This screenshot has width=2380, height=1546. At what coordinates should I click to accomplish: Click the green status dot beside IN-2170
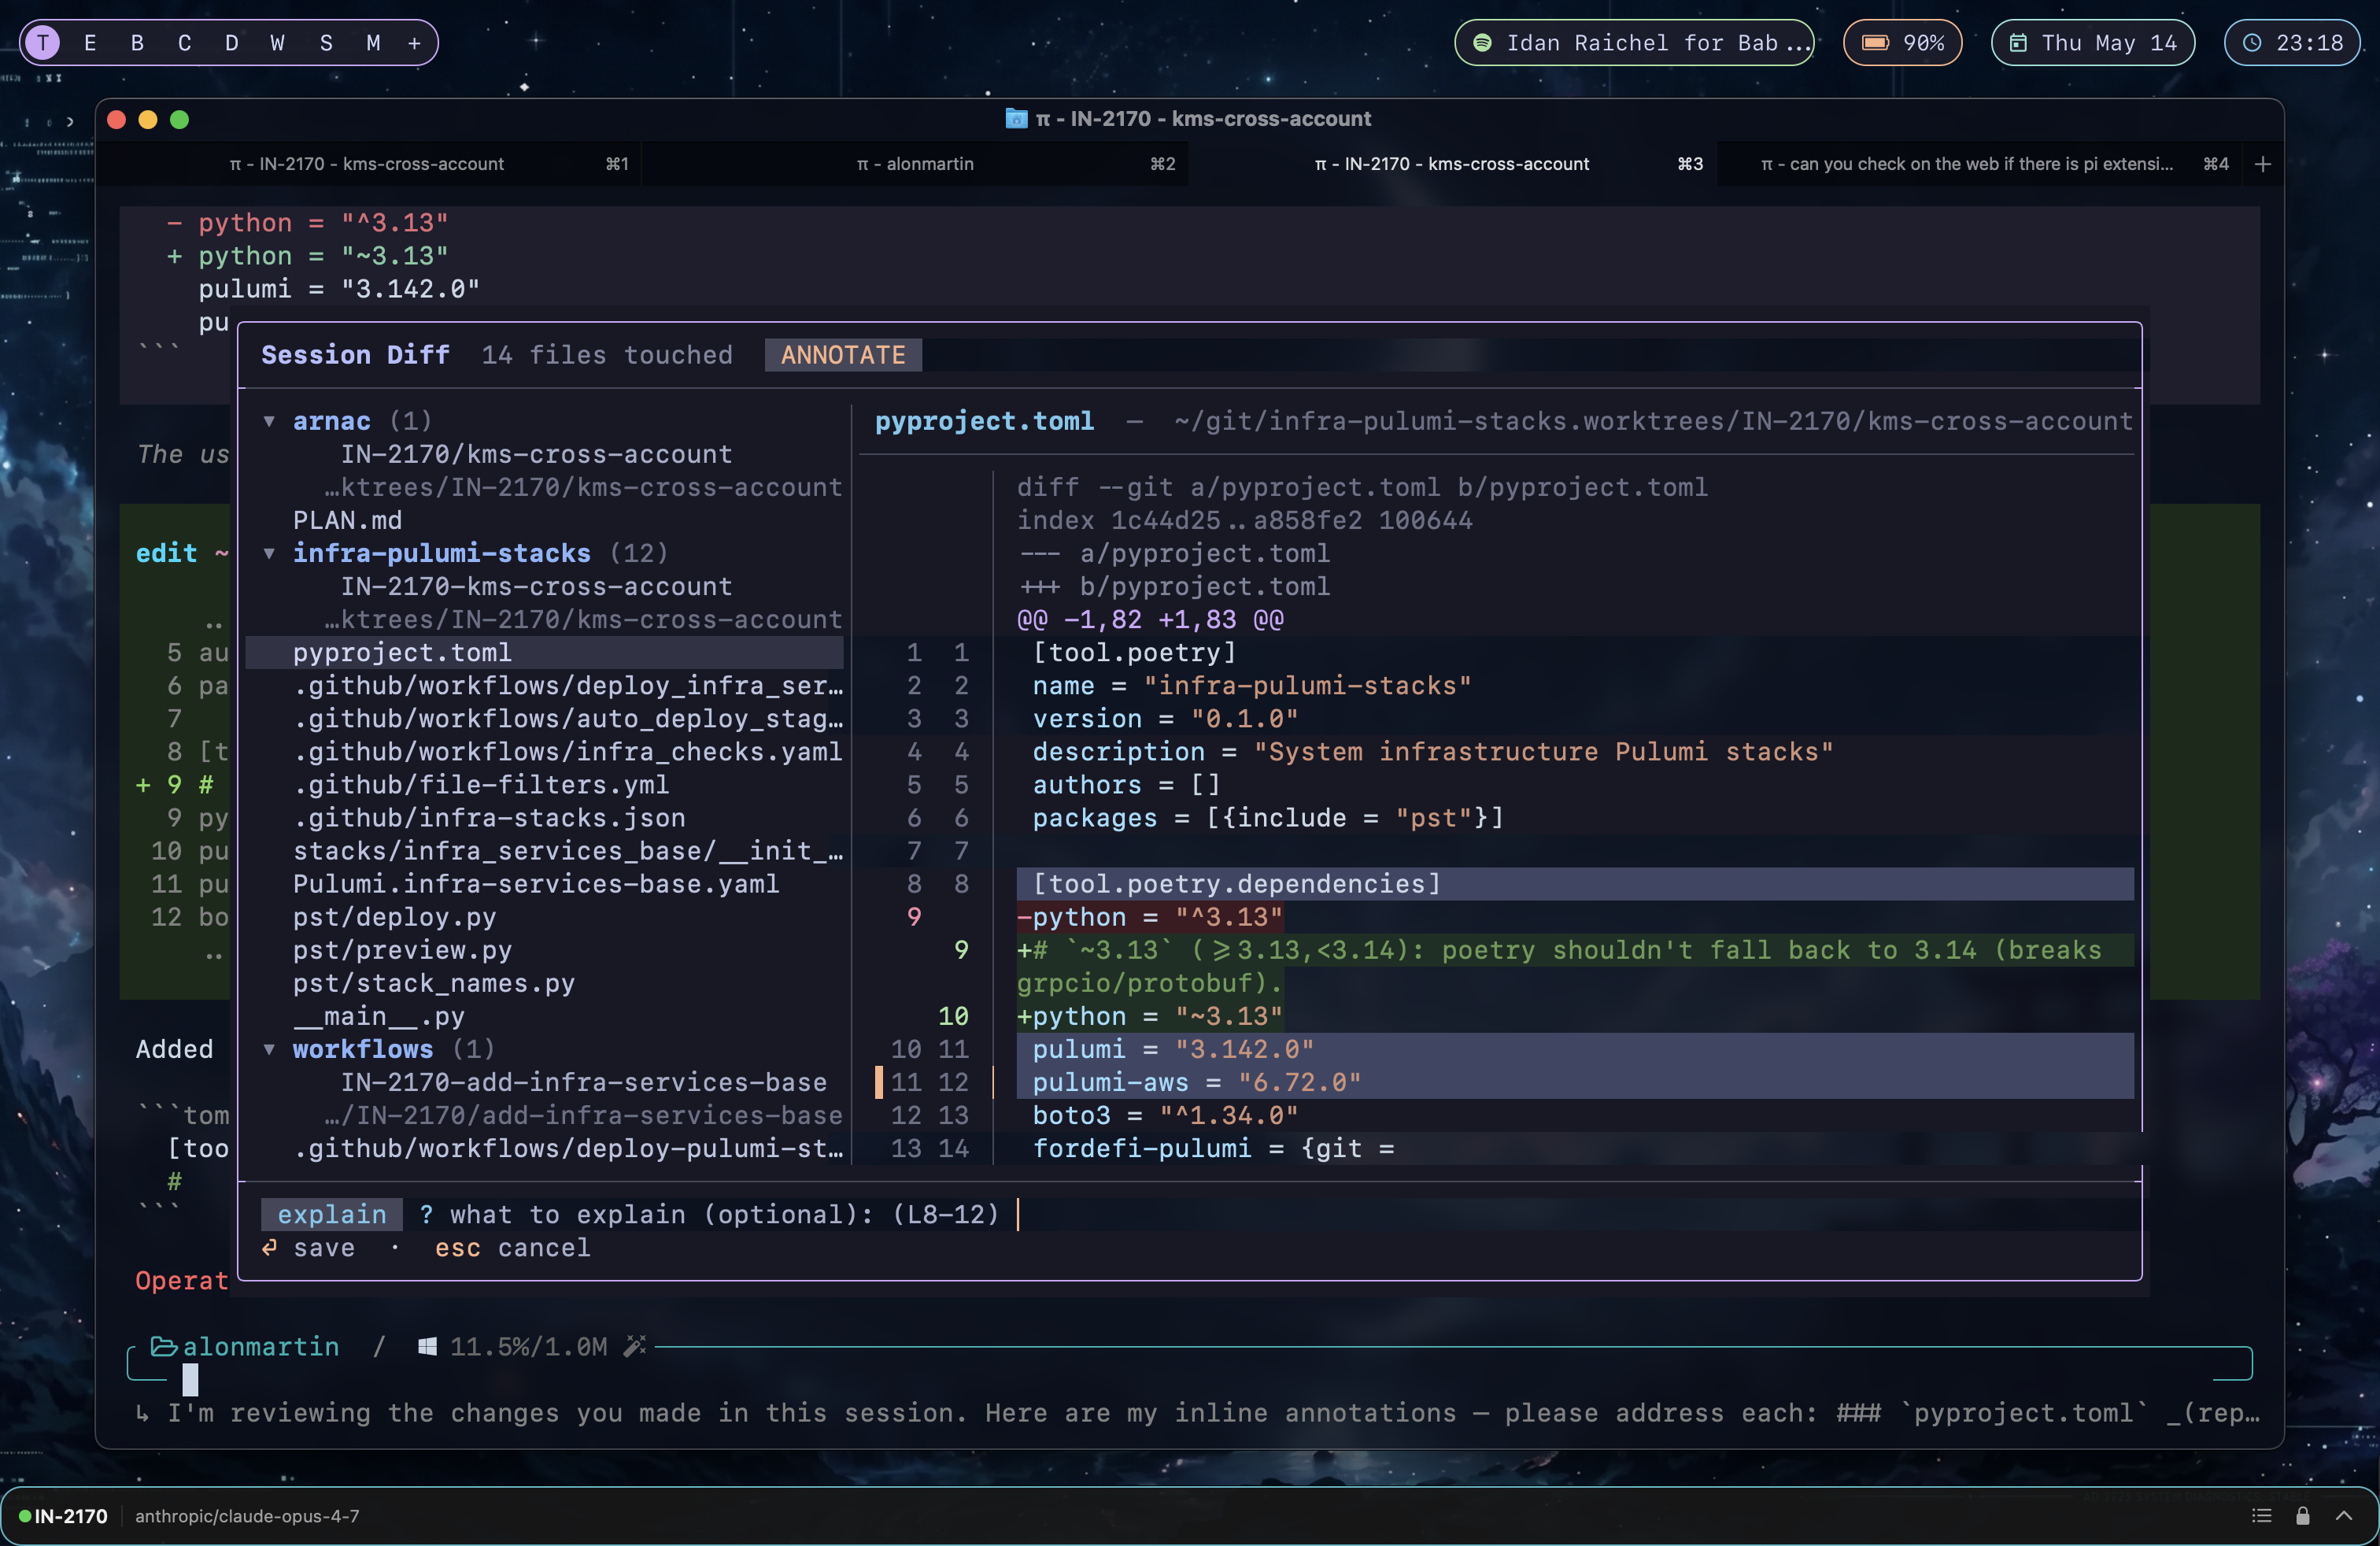[25, 1516]
